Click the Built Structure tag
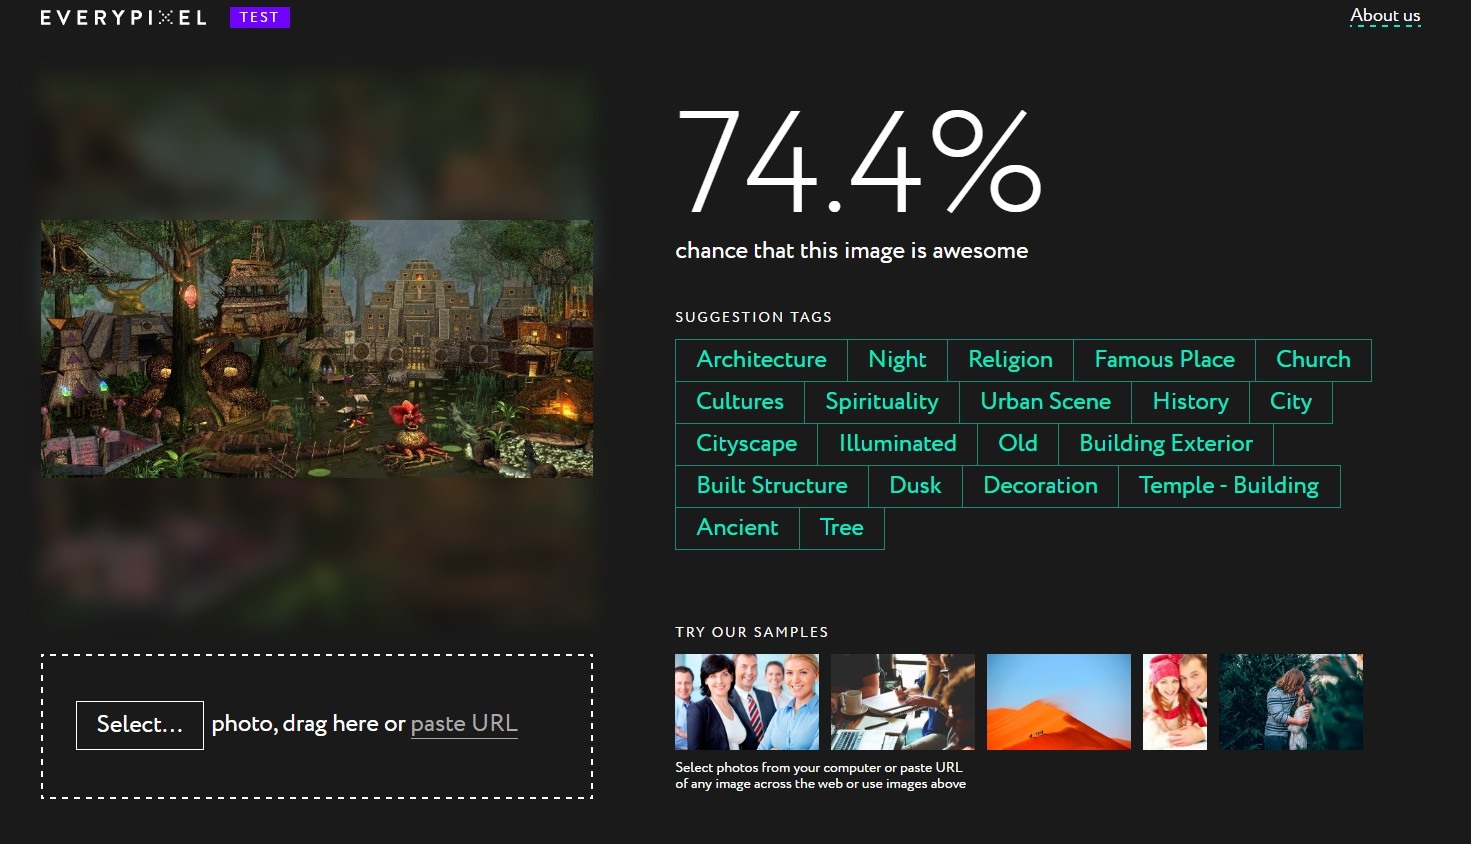Screen dimensions: 1471x844 pyautogui.click(x=772, y=486)
